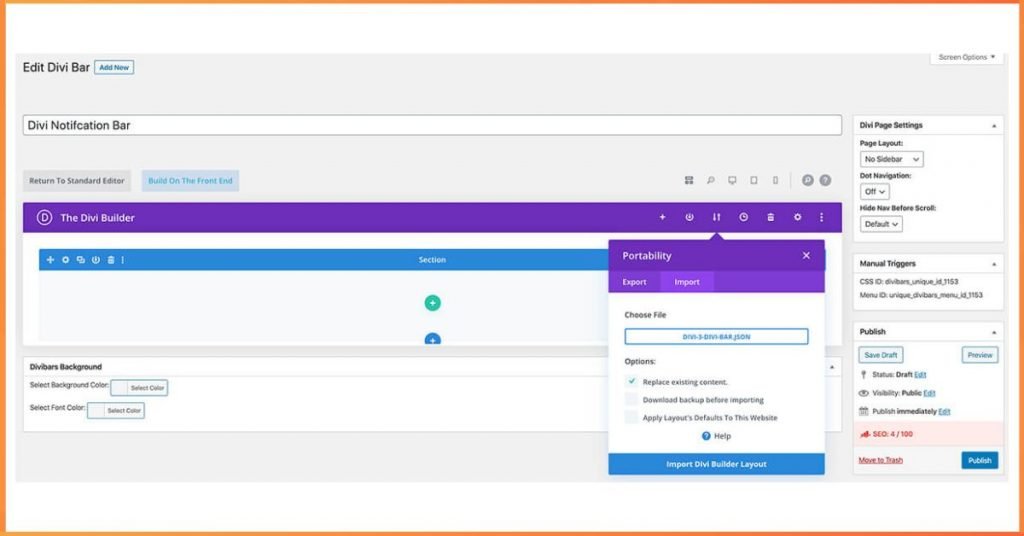Click the search circle icon near the help icon
This screenshot has height=536, width=1024.
click(808, 180)
